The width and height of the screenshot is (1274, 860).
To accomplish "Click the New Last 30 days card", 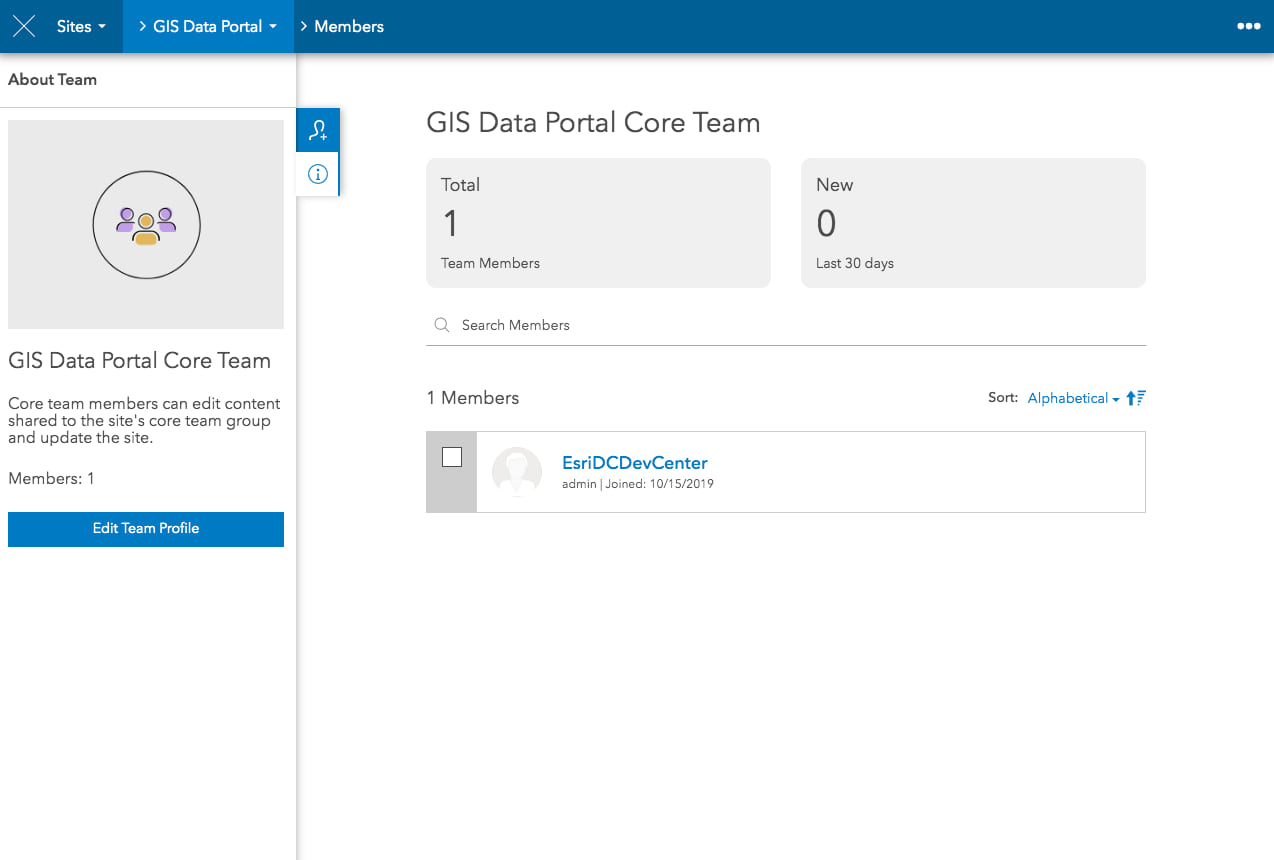I will (x=973, y=223).
